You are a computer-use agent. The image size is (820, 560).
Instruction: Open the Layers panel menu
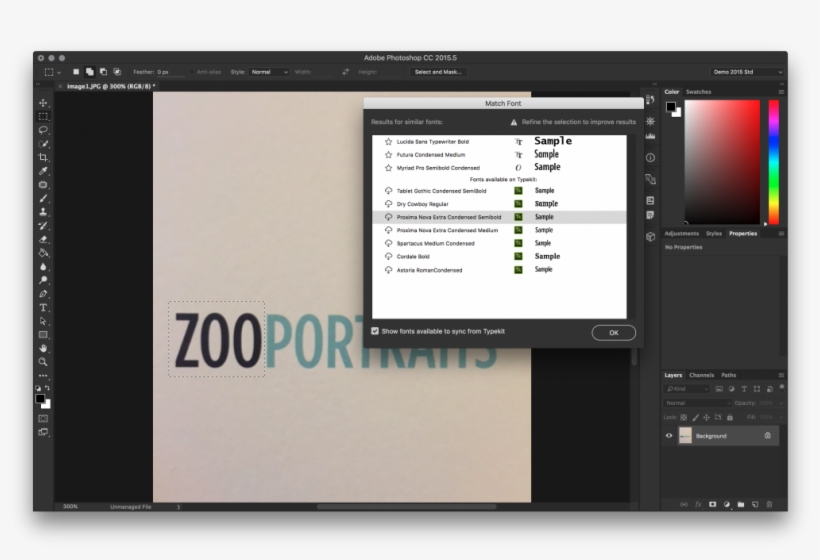coord(781,375)
